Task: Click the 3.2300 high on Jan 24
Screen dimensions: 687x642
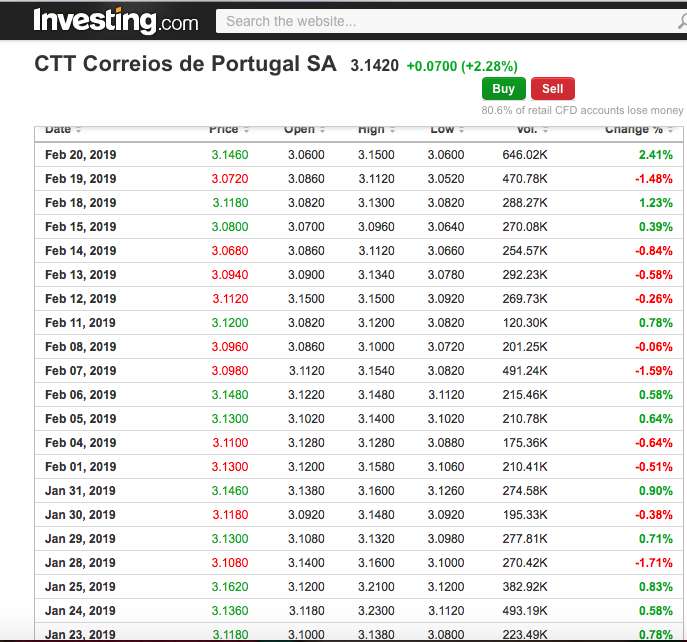Action: click(376, 610)
